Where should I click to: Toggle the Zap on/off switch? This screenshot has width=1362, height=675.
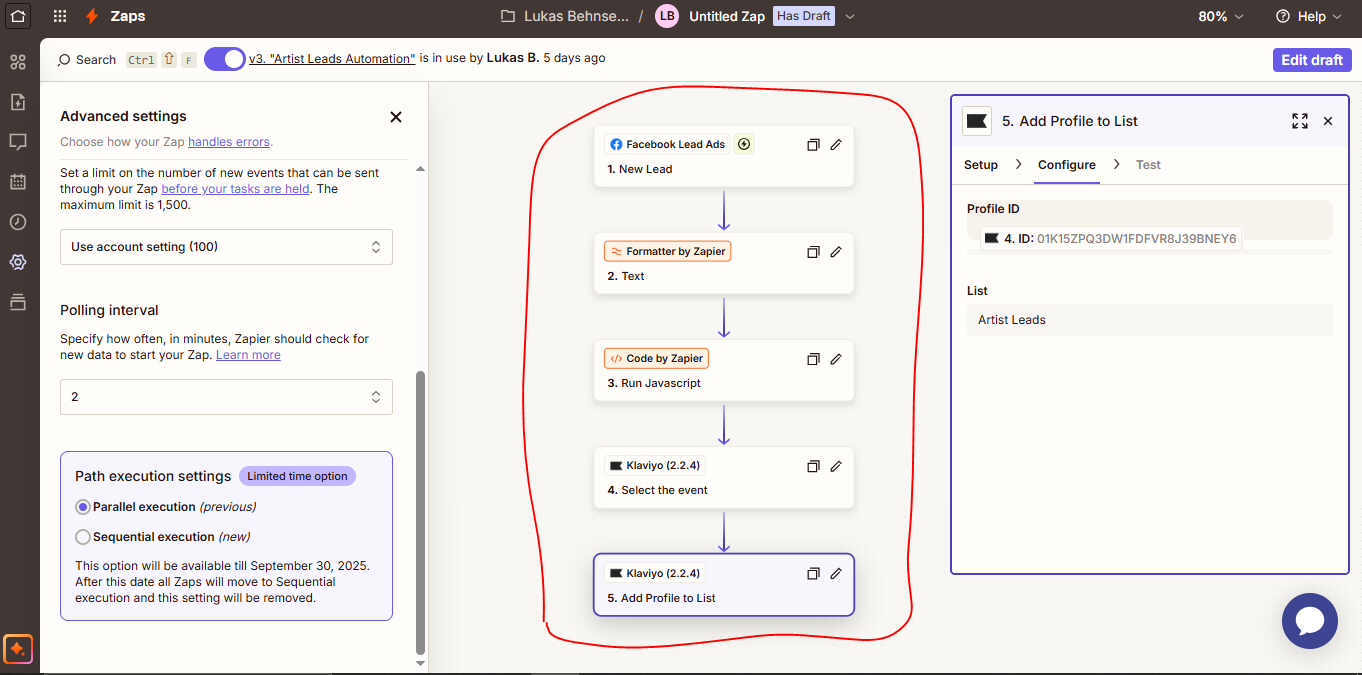pyautogui.click(x=224, y=59)
